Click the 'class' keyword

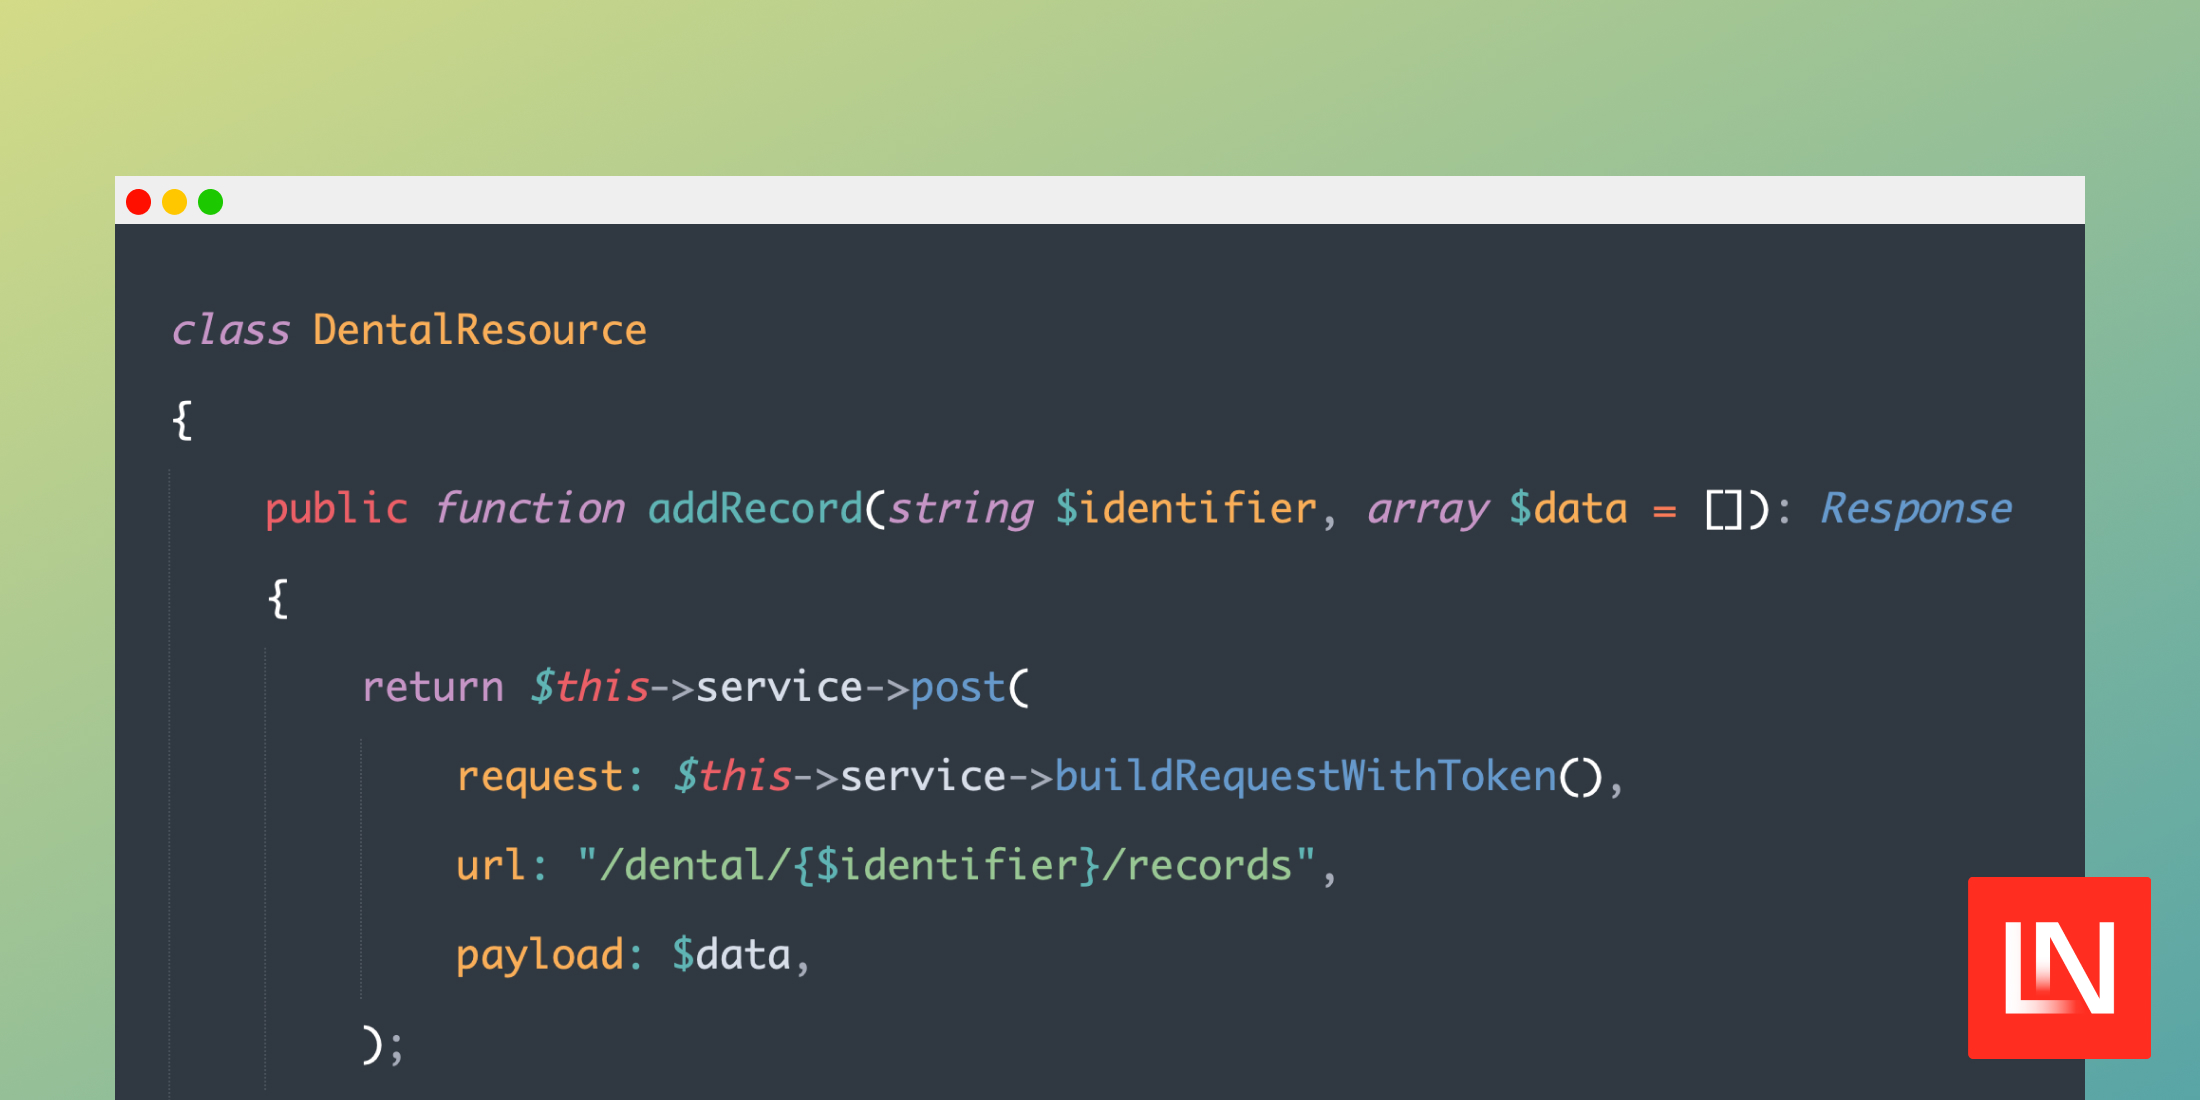click(231, 330)
